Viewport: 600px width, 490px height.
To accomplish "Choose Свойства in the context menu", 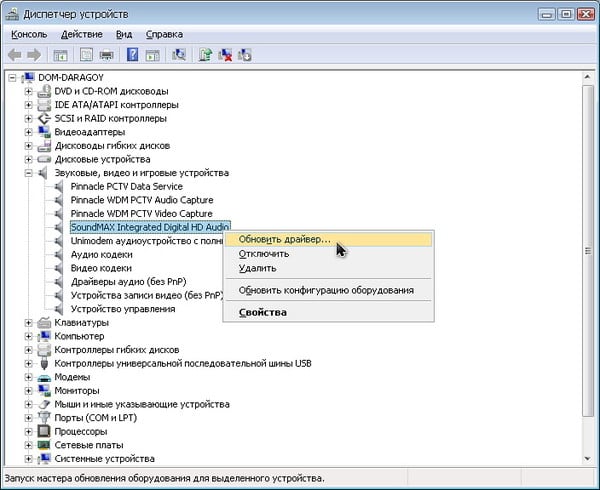I will tap(328, 312).
